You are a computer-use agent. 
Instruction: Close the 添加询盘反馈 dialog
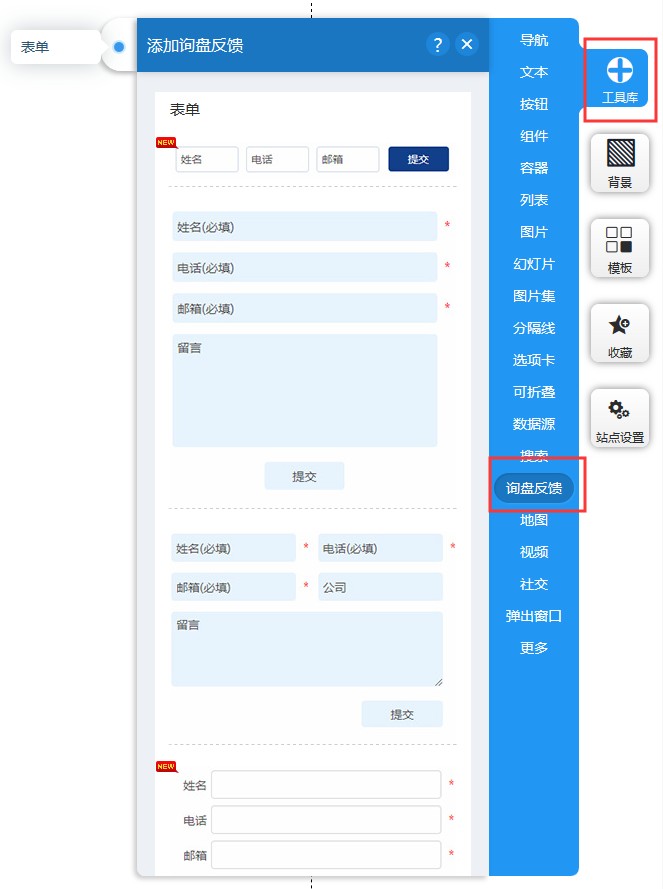coord(467,44)
